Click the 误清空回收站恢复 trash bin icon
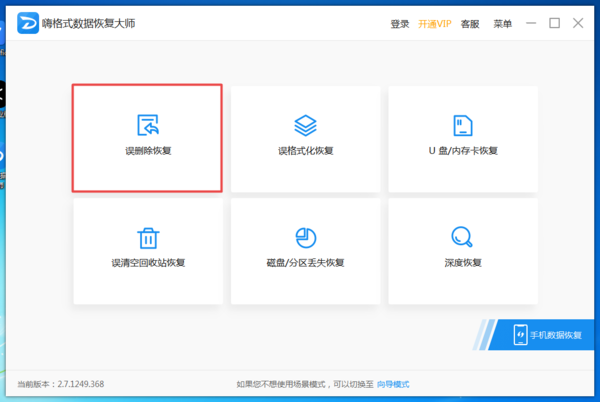This screenshot has height=402, width=600. pyautogui.click(x=148, y=237)
